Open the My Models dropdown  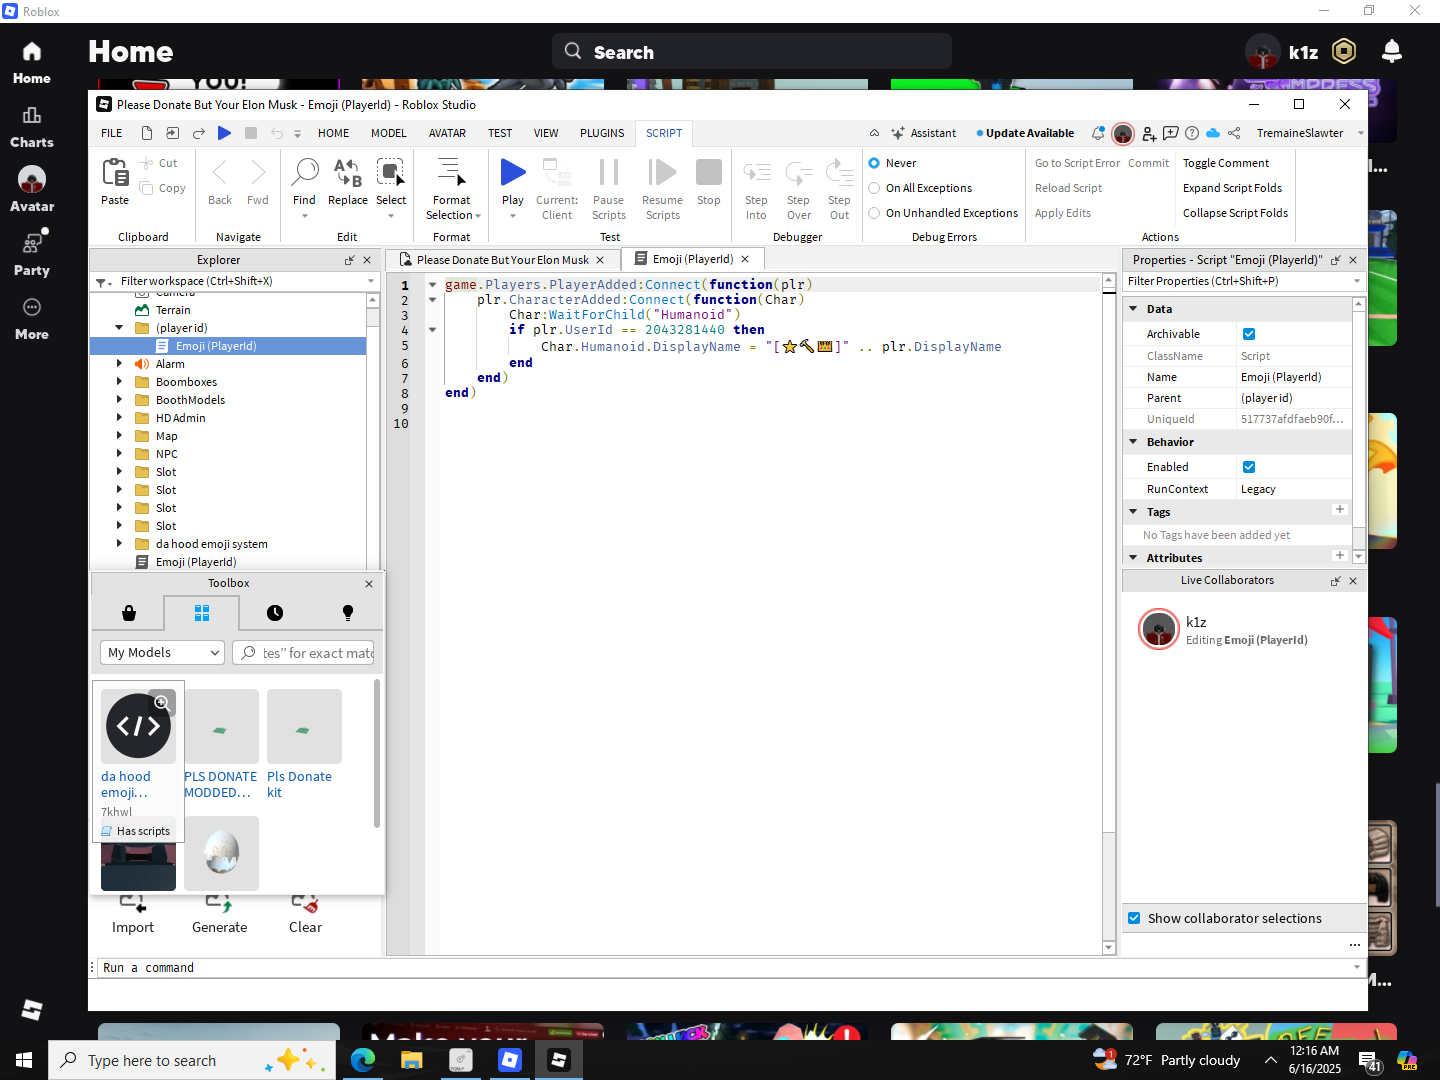pyautogui.click(x=162, y=652)
